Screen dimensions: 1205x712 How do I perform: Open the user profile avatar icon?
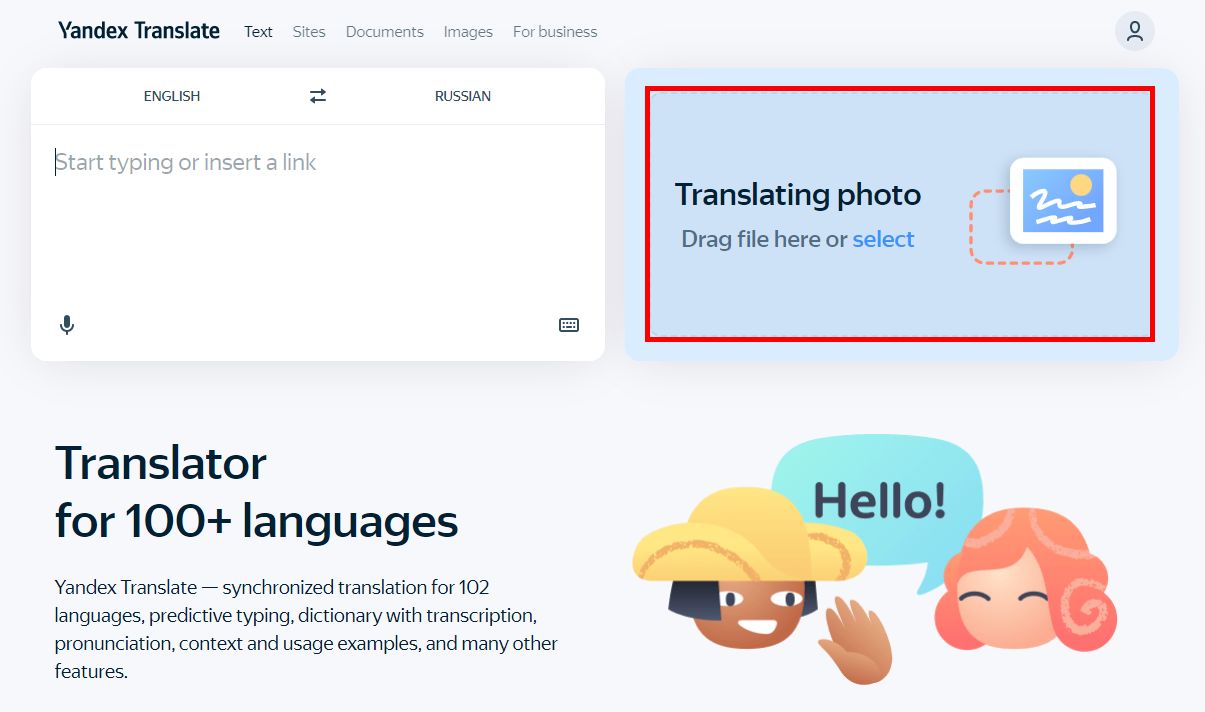[1135, 31]
